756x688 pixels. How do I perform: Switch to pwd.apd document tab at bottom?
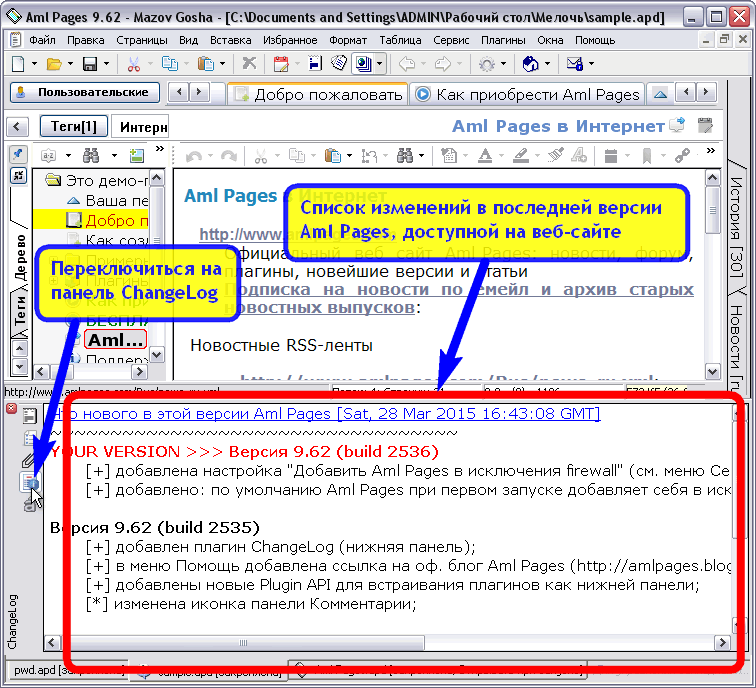[x=67, y=670]
